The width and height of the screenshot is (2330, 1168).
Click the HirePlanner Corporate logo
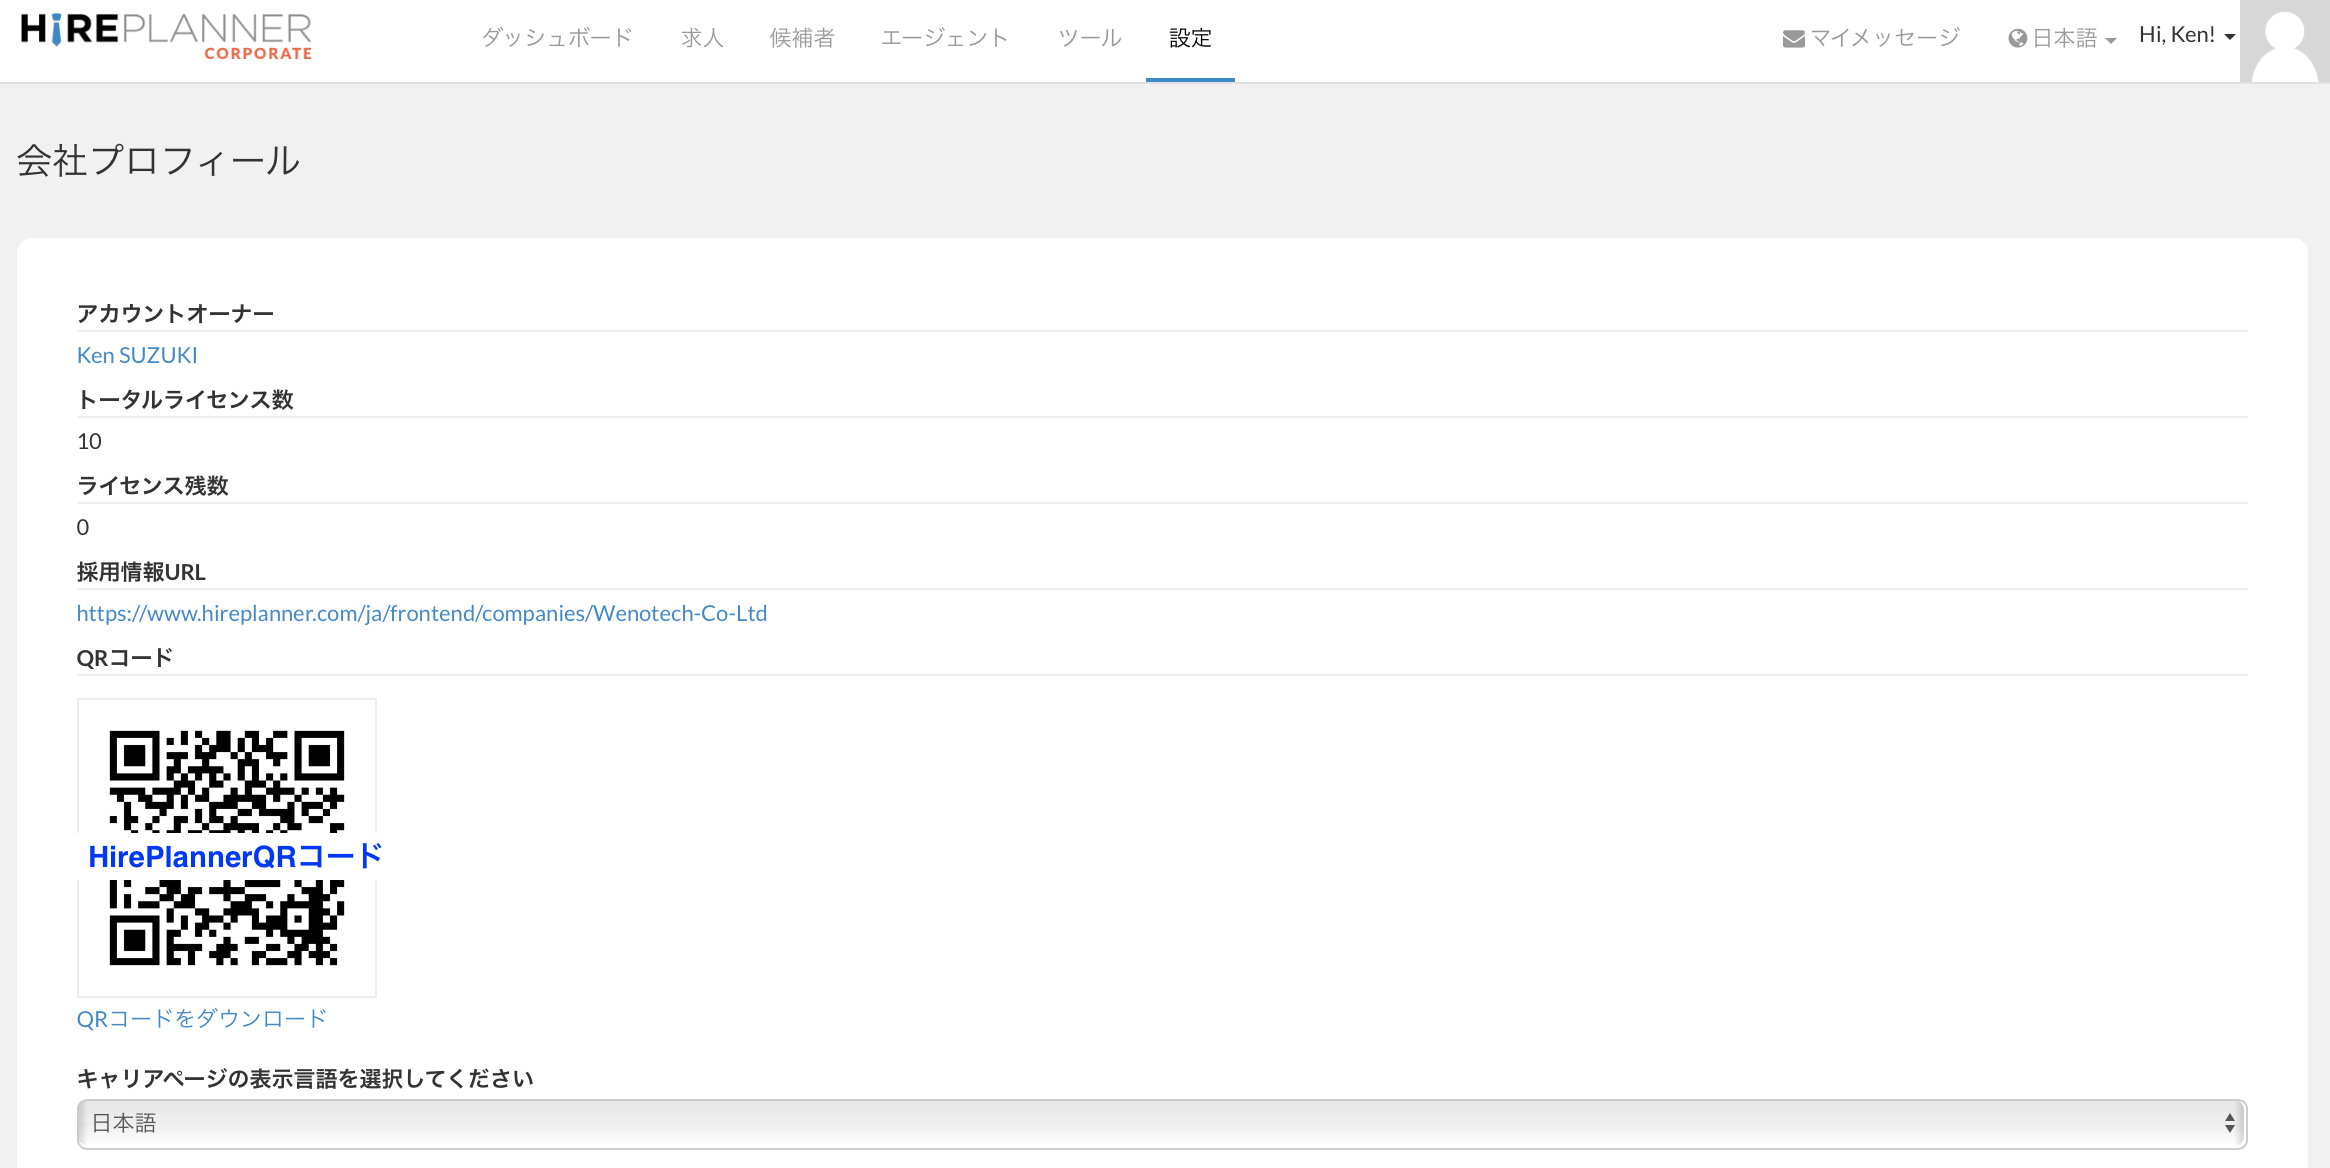click(x=166, y=36)
